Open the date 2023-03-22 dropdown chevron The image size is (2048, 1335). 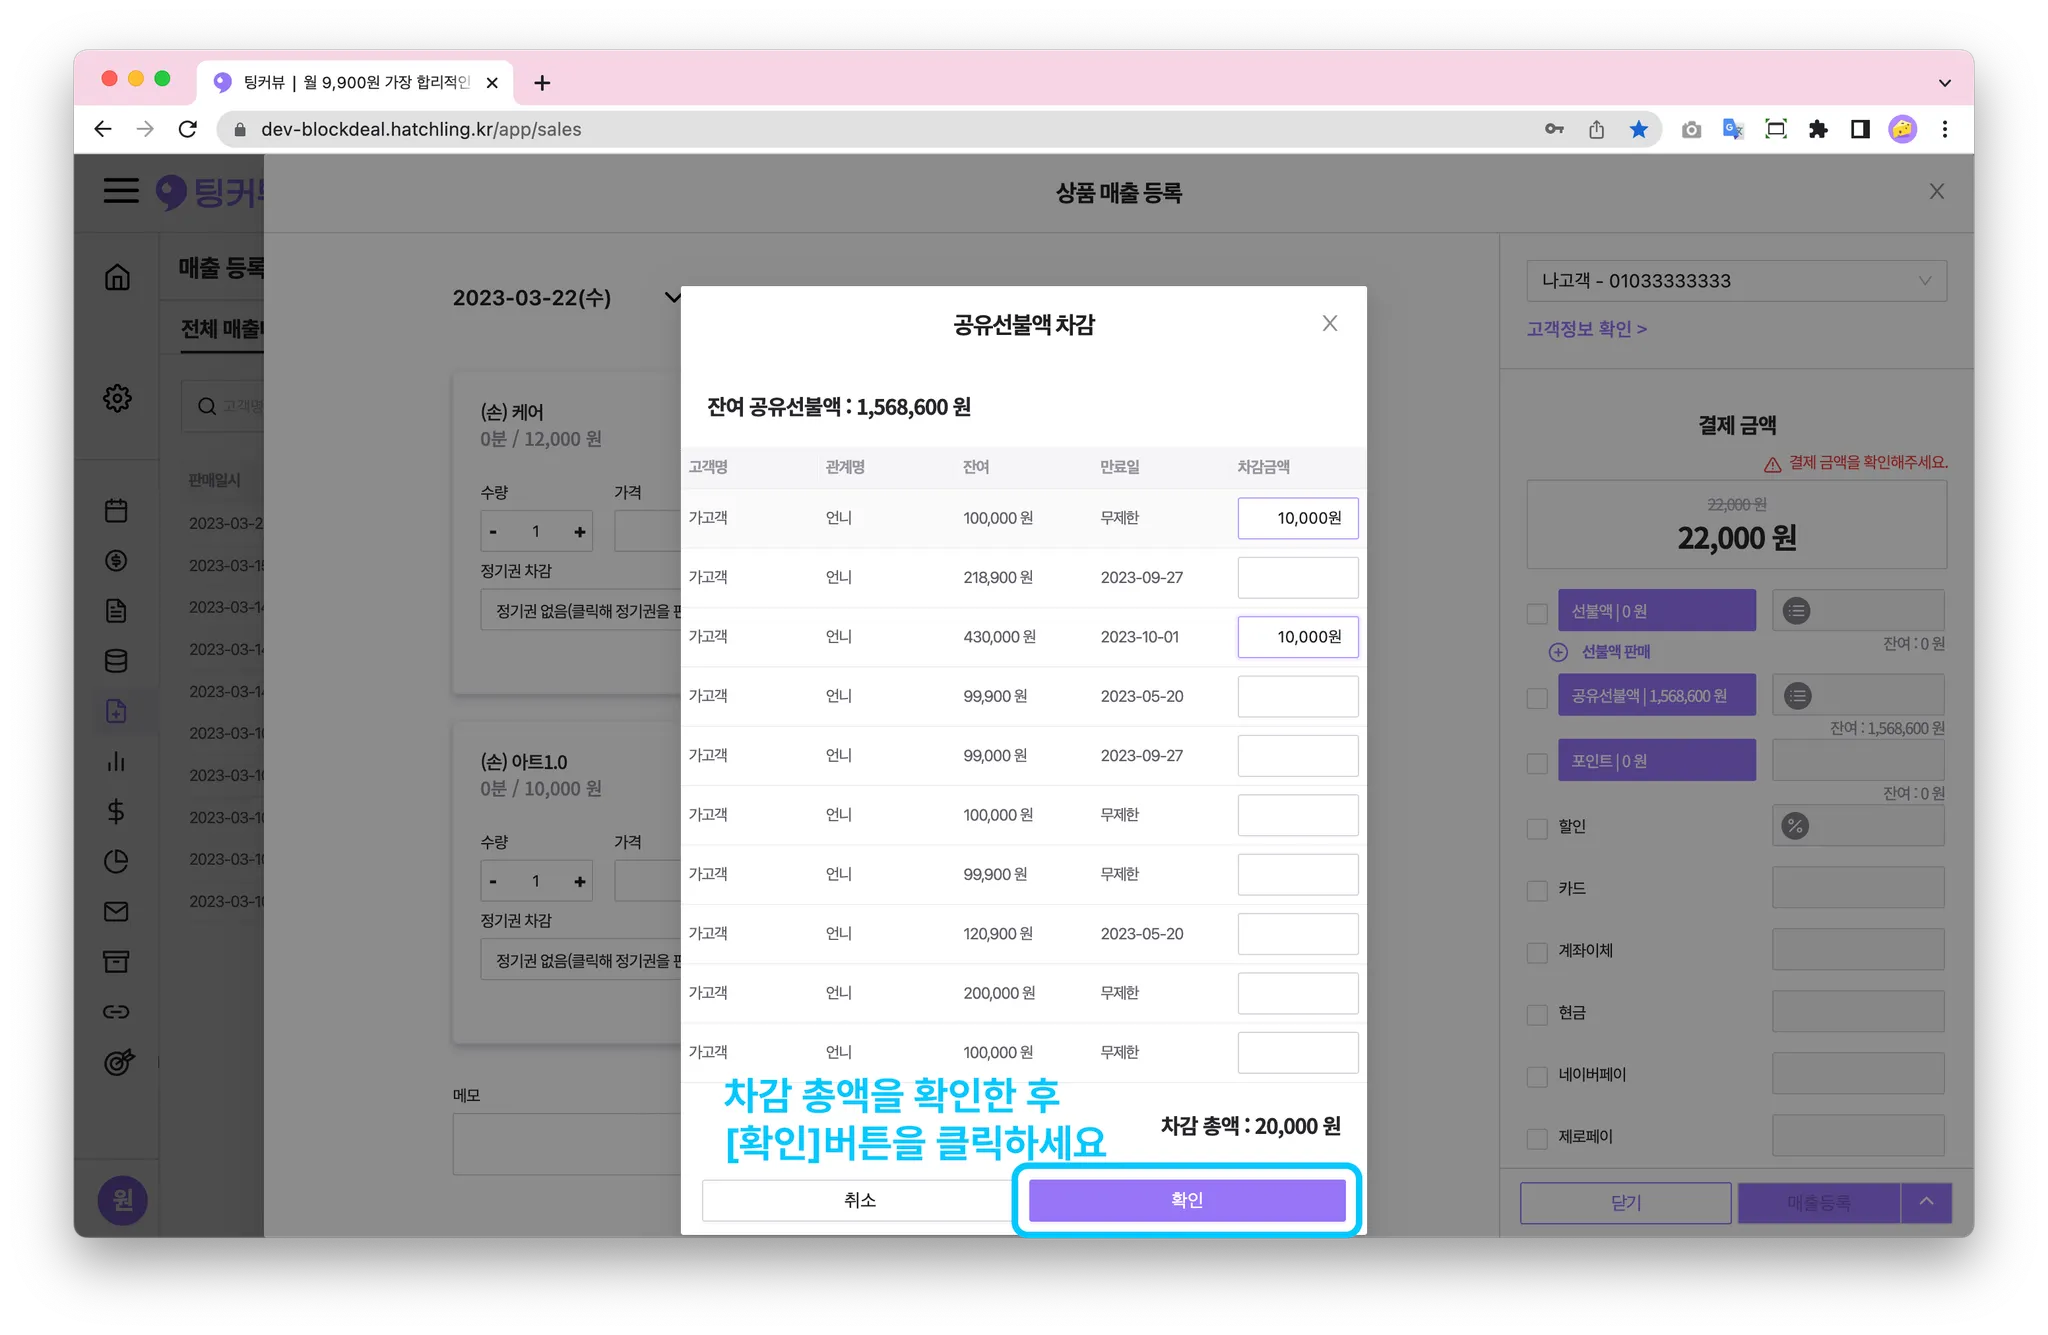(671, 297)
